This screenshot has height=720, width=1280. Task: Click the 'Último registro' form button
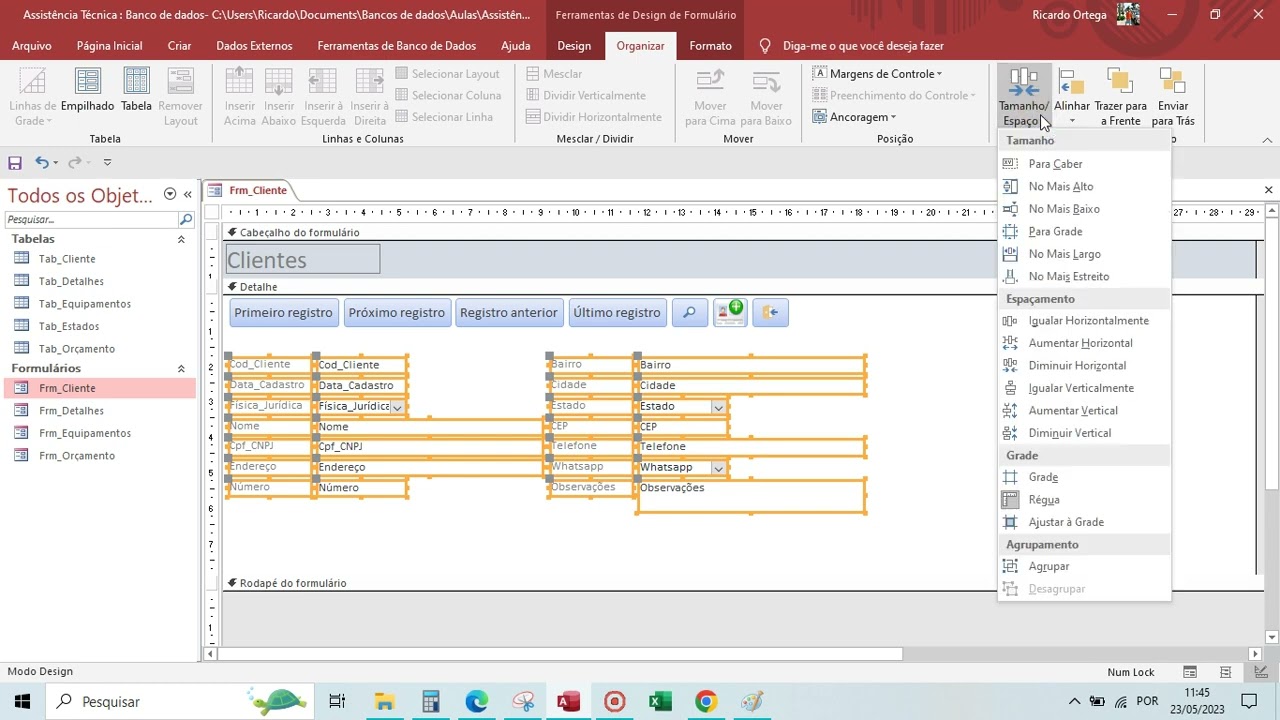click(x=617, y=313)
